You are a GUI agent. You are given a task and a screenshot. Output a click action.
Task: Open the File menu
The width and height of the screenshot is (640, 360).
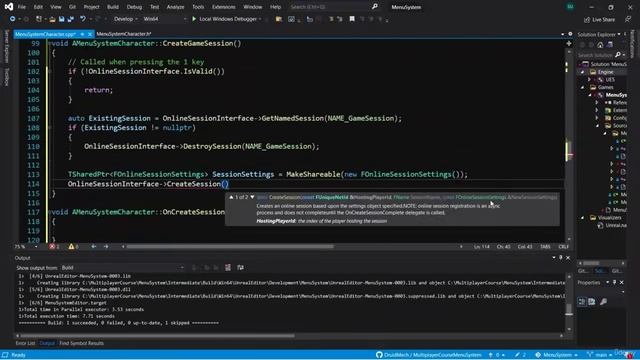(x=22, y=7)
